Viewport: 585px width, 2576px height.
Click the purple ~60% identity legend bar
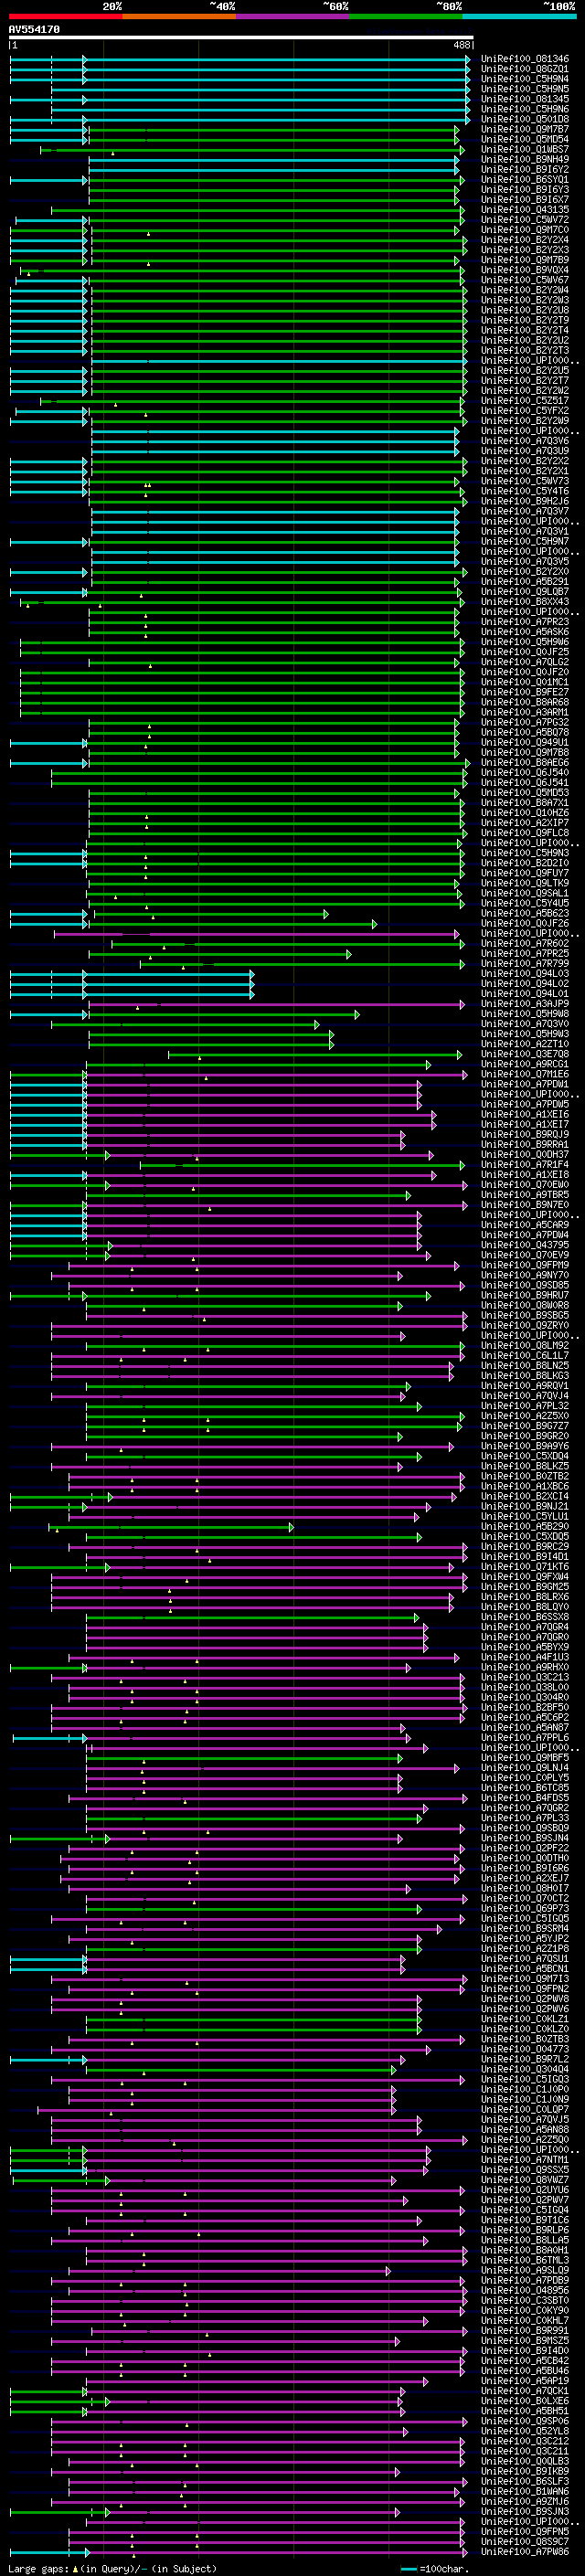pos(292,16)
